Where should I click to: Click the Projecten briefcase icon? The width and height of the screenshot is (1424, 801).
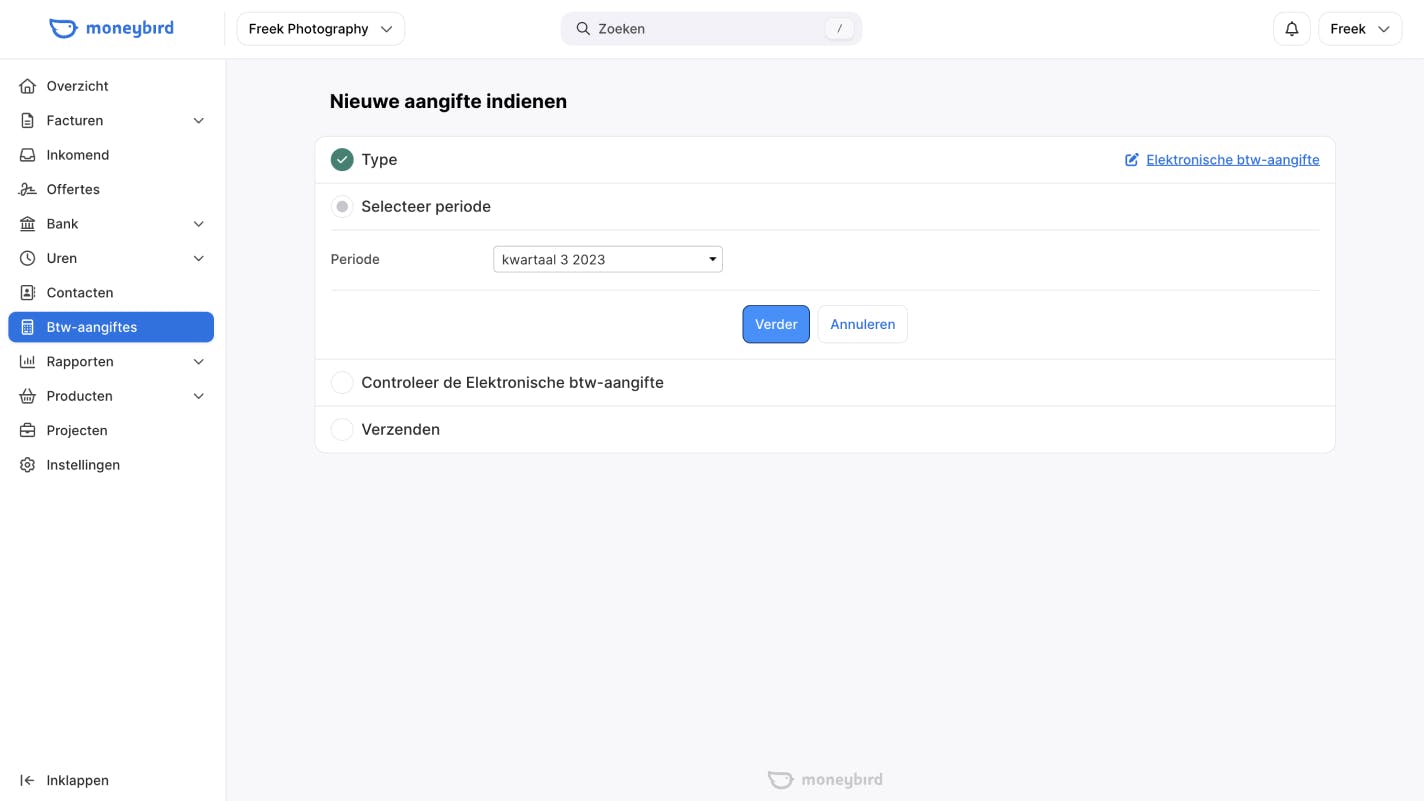pos(28,430)
